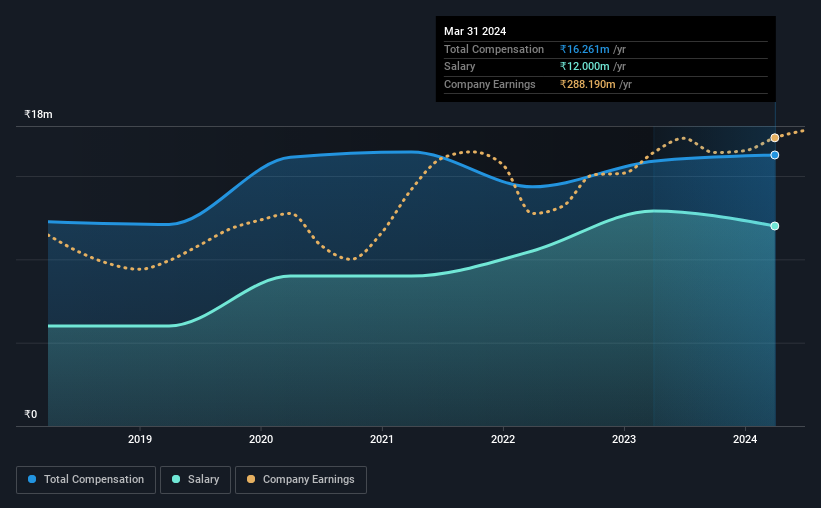Click the Company Earnings label in tooltip
The width and height of the screenshot is (821, 508).
490,84
